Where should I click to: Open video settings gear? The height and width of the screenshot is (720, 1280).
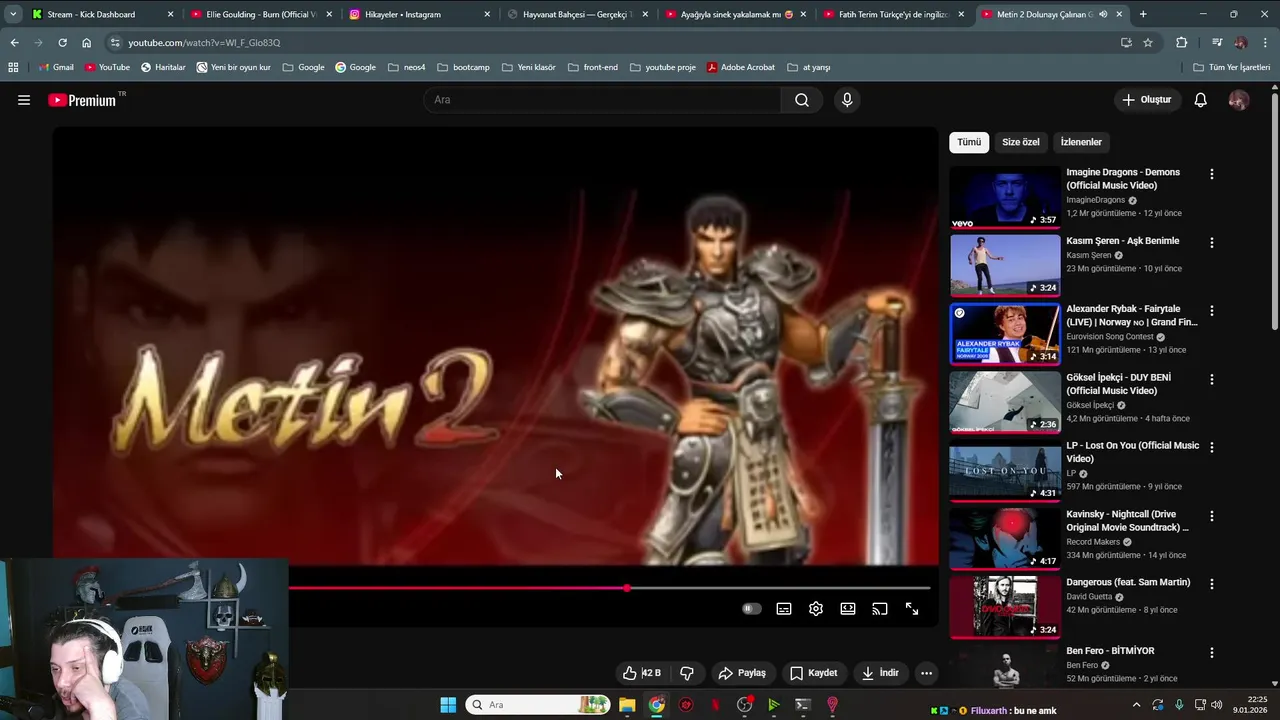point(816,609)
